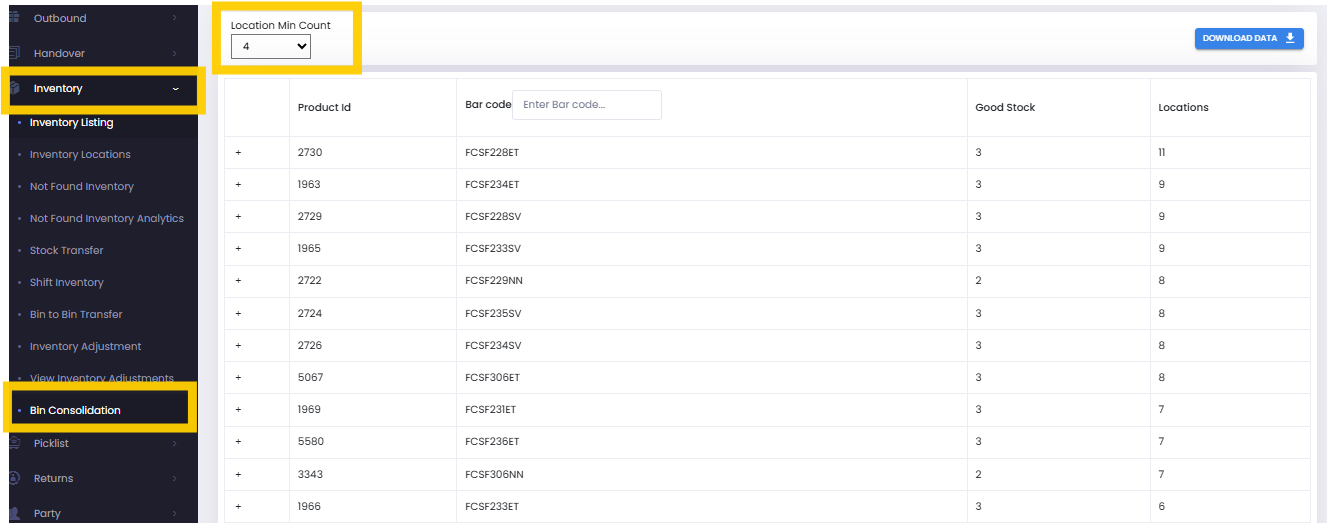This screenshot has width=1327, height=523.
Task: Expand row for product 5067
Action: click(238, 377)
